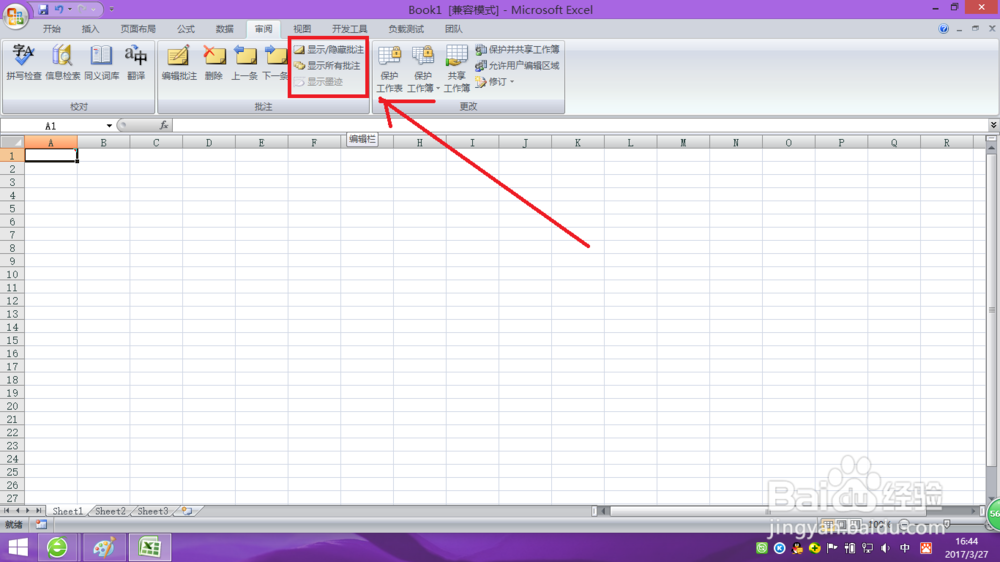1000x562 pixels.
Task: Click the QQ penguin tray icon
Action: (x=797, y=548)
